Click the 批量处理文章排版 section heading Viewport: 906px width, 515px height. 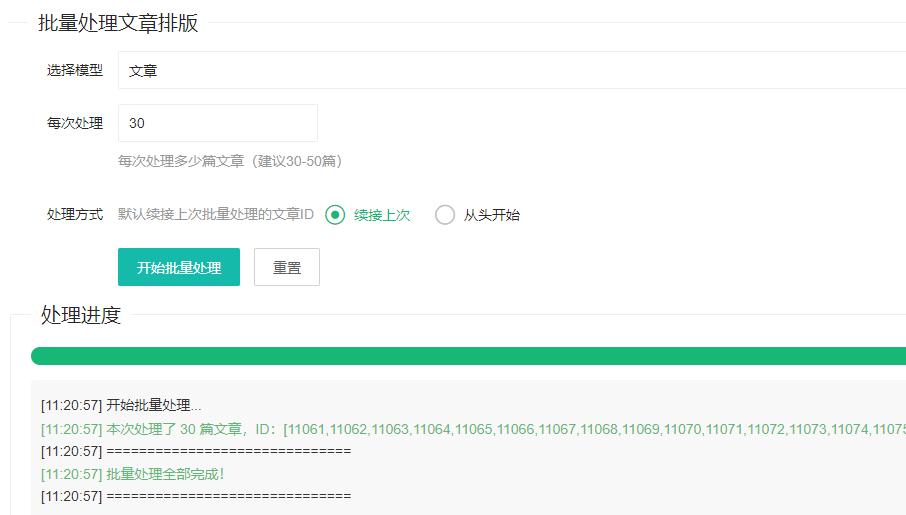click(x=118, y=24)
